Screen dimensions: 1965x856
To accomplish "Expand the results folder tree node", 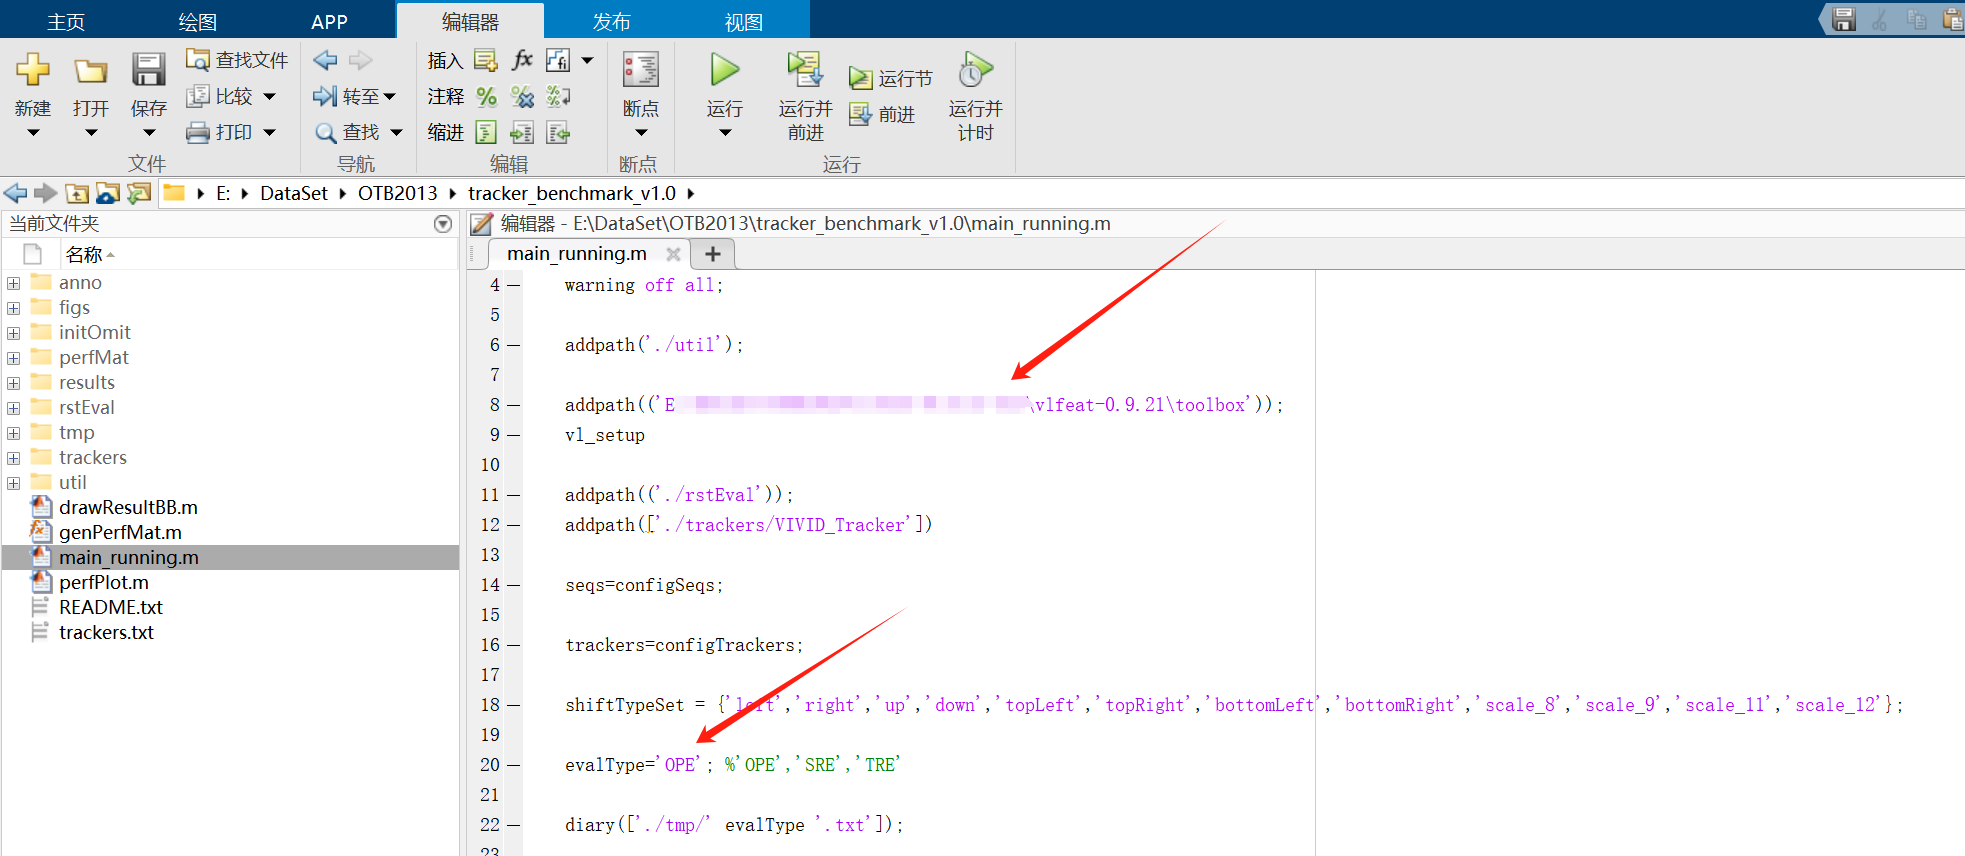I will coord(13,383).
